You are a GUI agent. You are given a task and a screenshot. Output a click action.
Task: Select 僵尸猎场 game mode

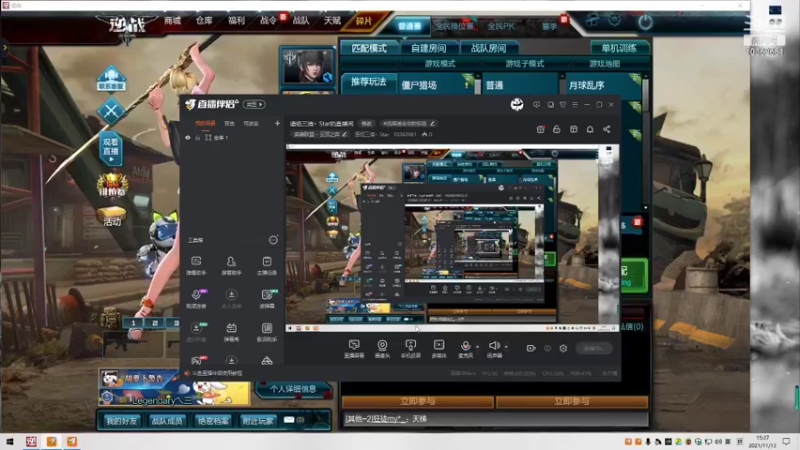click(x=435, y=85)
